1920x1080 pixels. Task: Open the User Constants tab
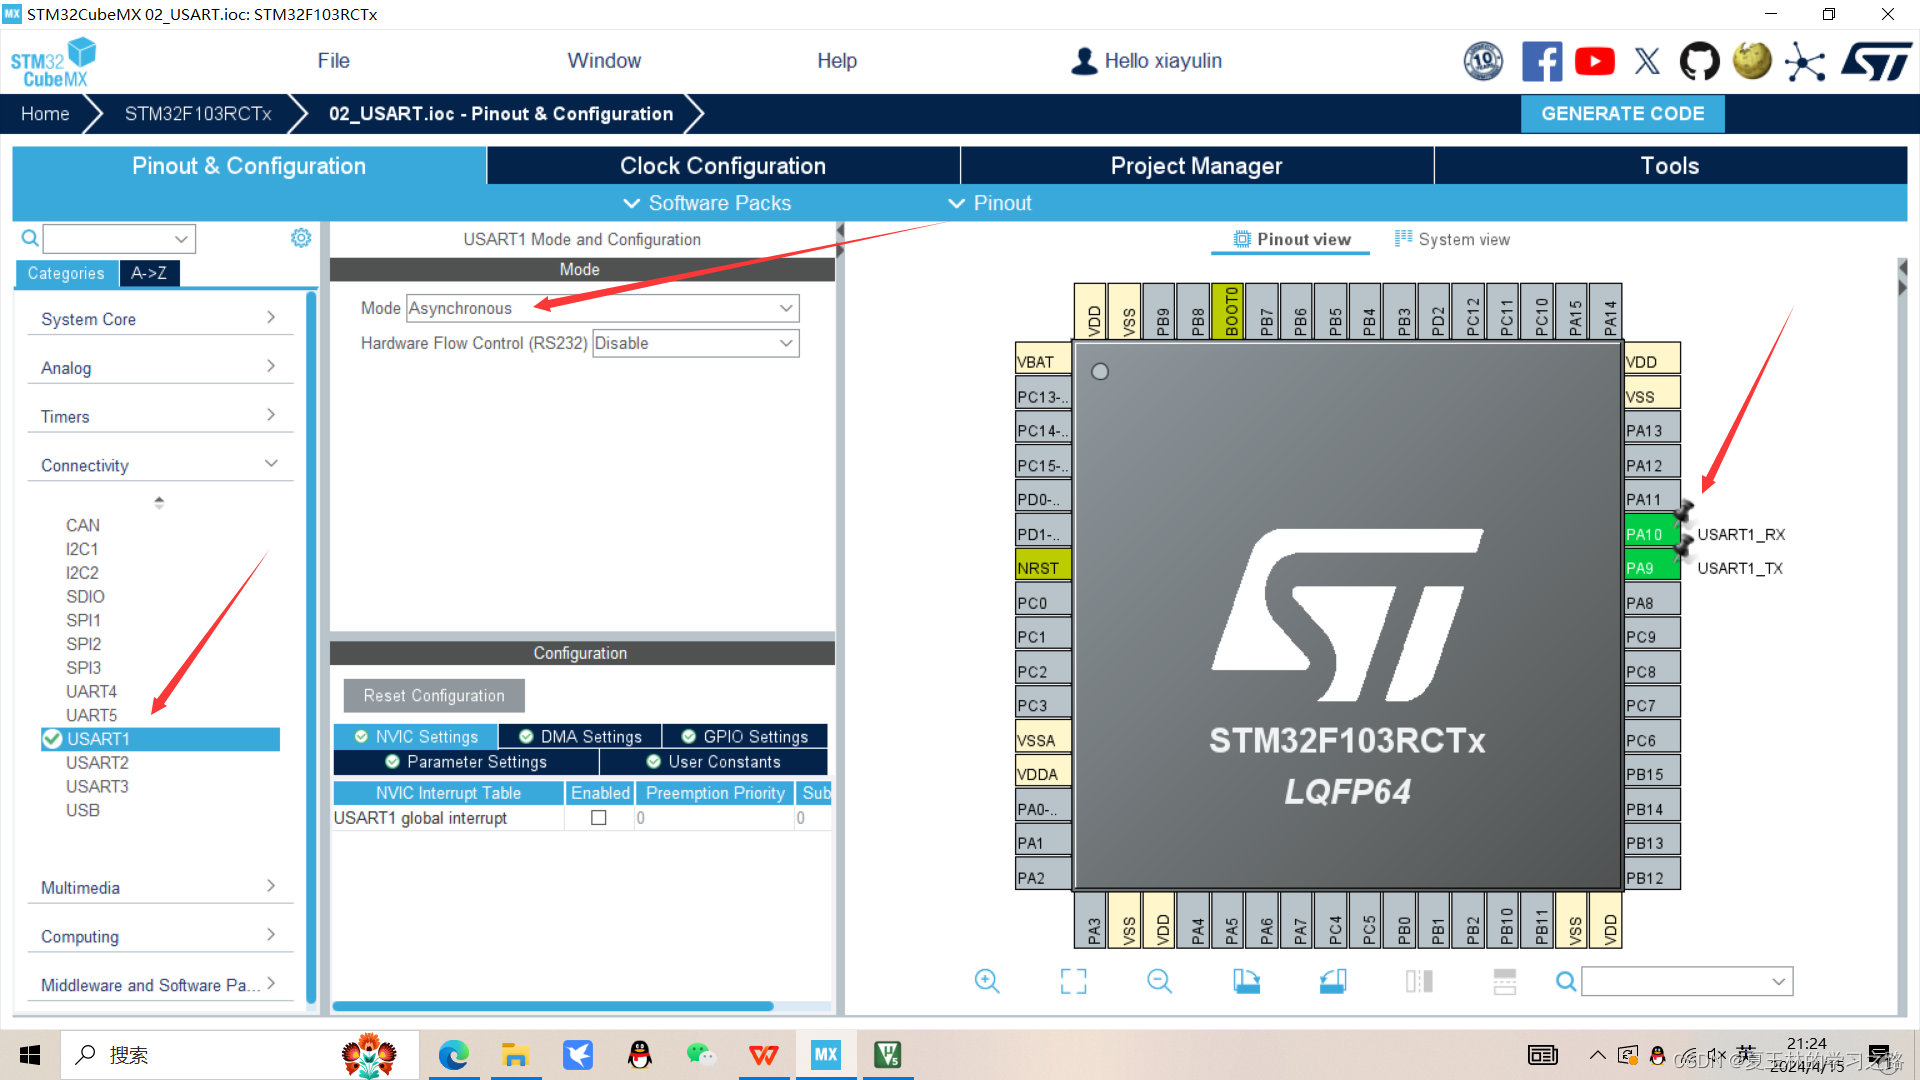714,762
